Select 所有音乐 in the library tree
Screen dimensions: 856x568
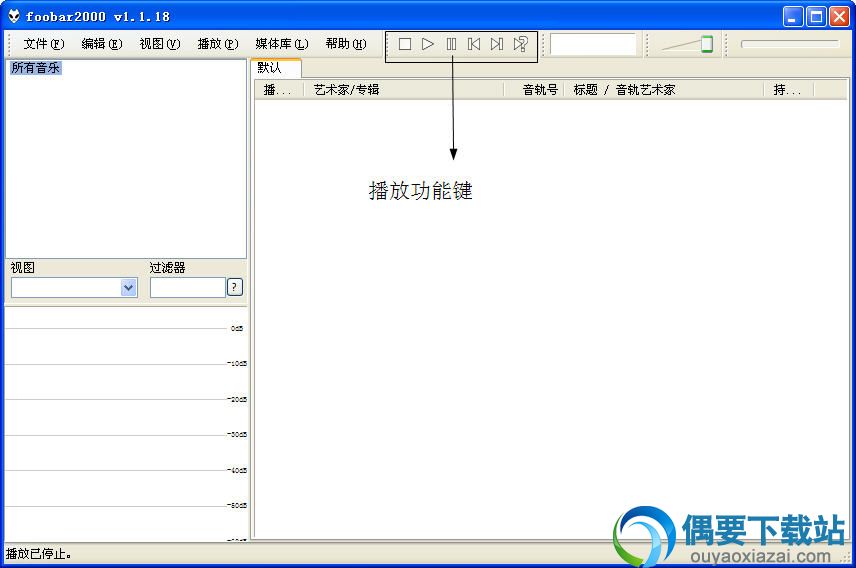pyautogui.click(x=35, y=68)
